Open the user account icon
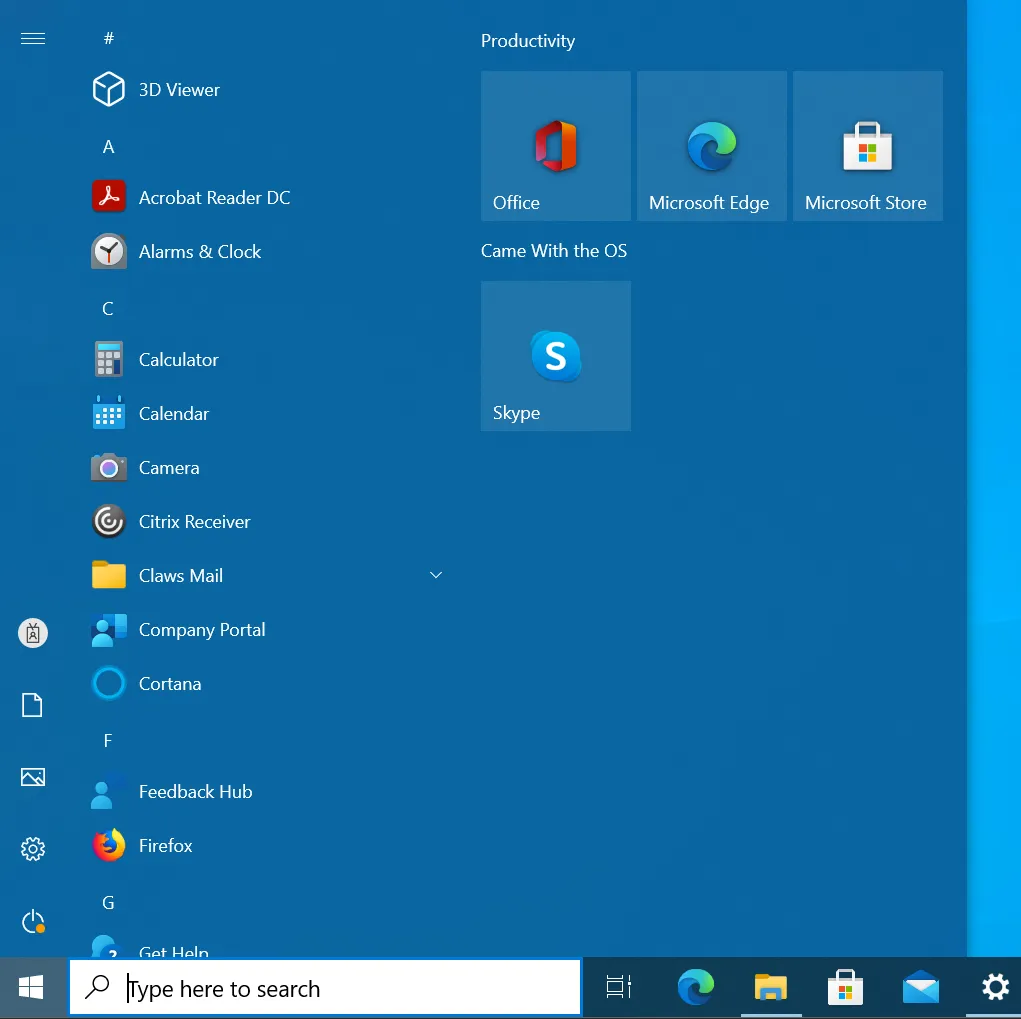1021x1019 pixels. click(33, 633)
